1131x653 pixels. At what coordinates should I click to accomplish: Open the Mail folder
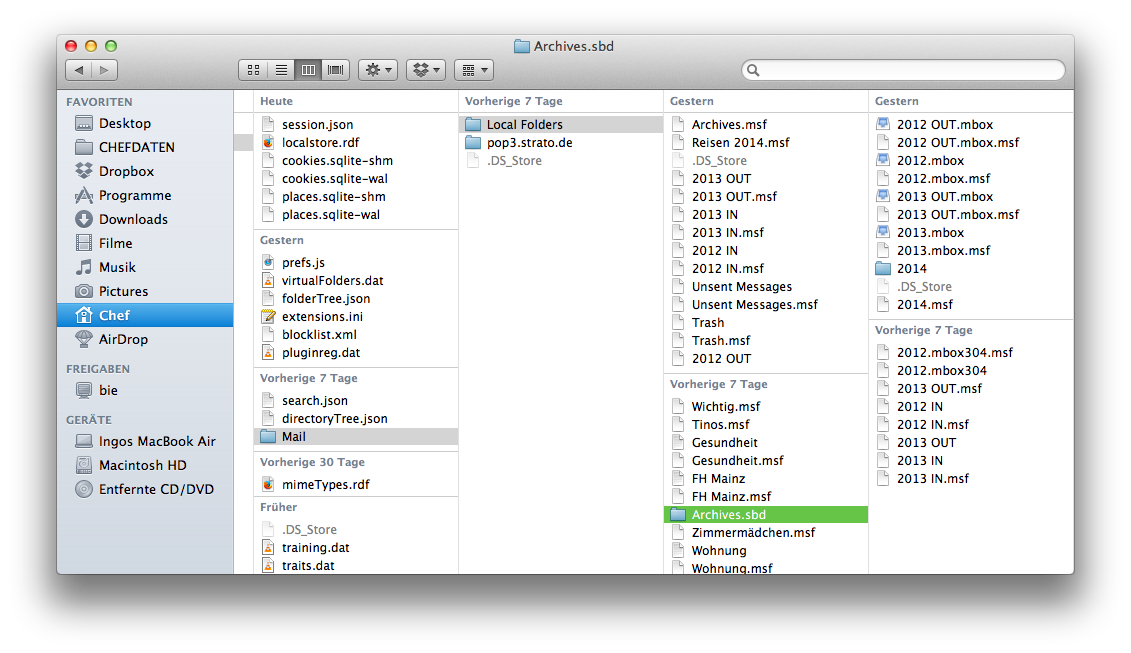[356, 437]
